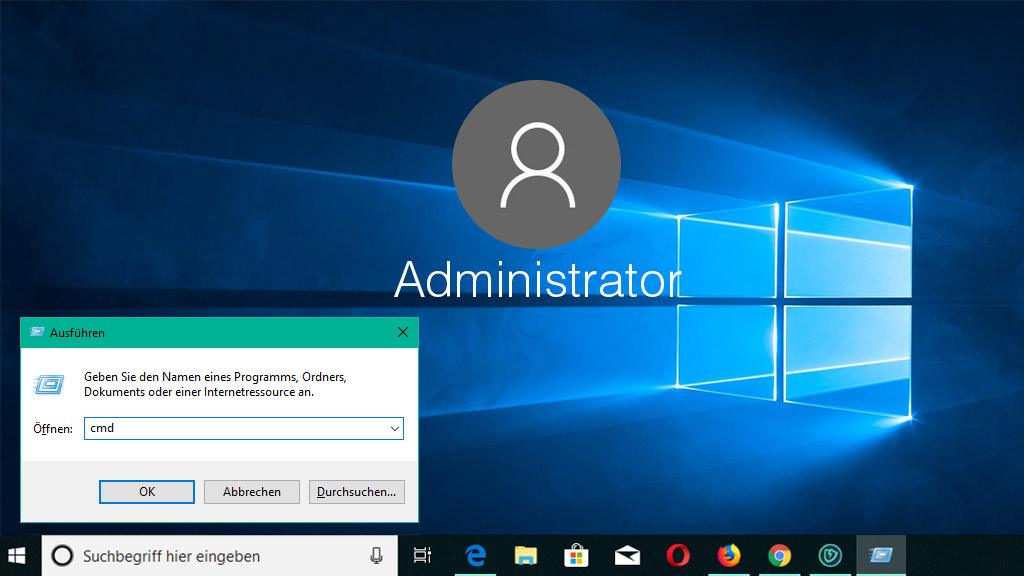
Task: Open Task View from the taskbar
Action: (423, 556)
